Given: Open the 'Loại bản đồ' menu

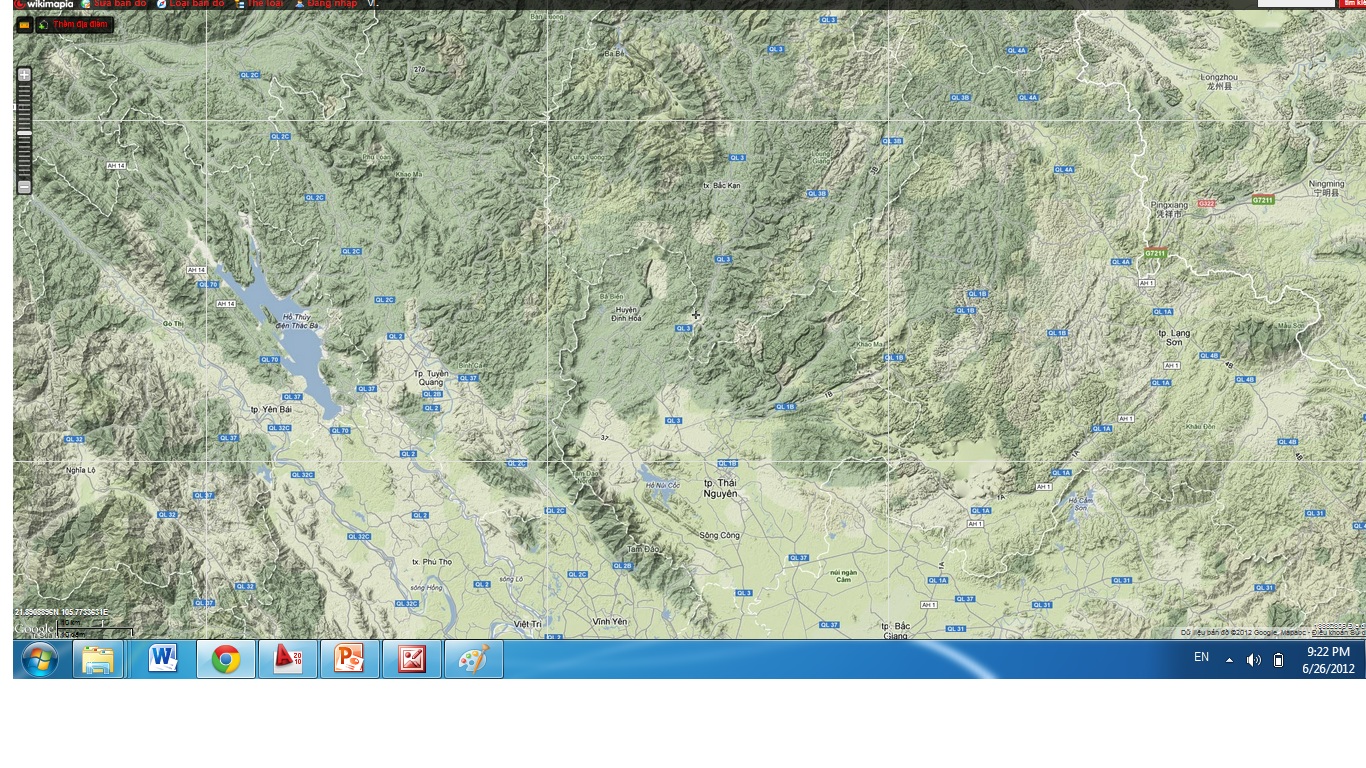Looking at the screenshot, I should pyautogui.click(x=190, y=4).
